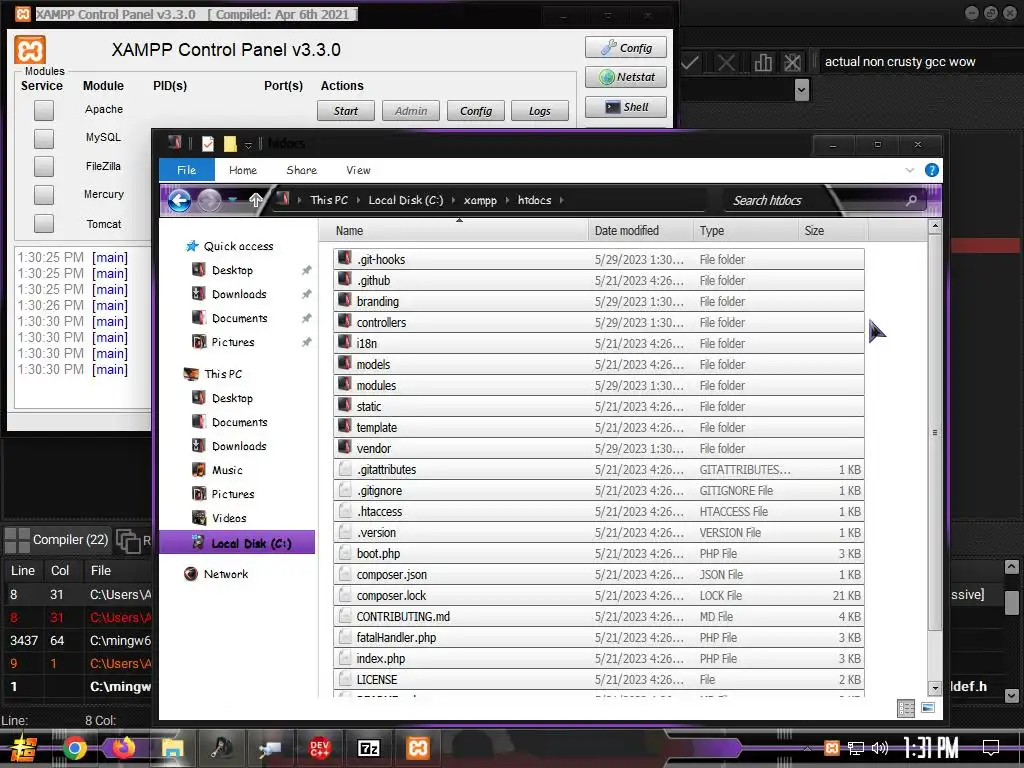1024x768 pixels.
Task: Select the modules folder icon
Action: click(x=345, y=385)
